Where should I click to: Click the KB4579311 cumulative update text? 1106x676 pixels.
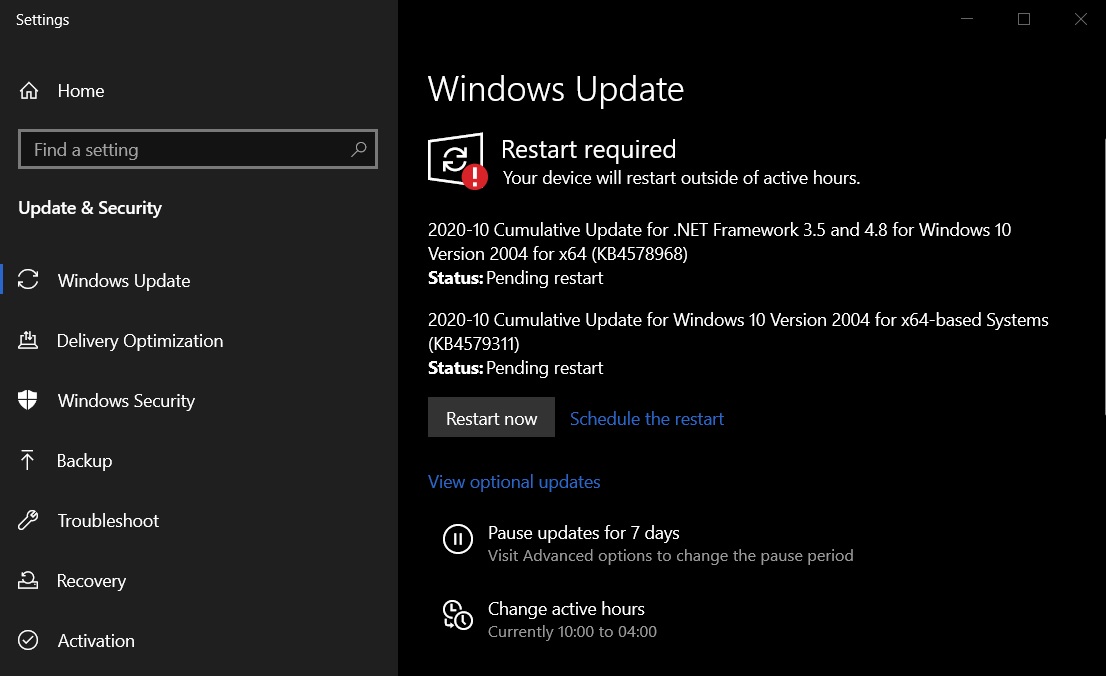click(739, 331)
